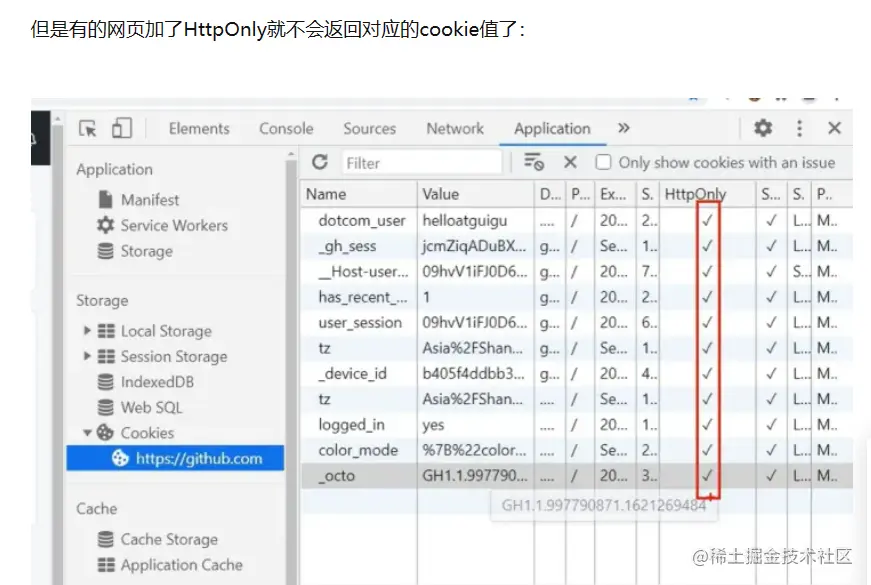Switch to the Console tab

[x=286, y=128]
